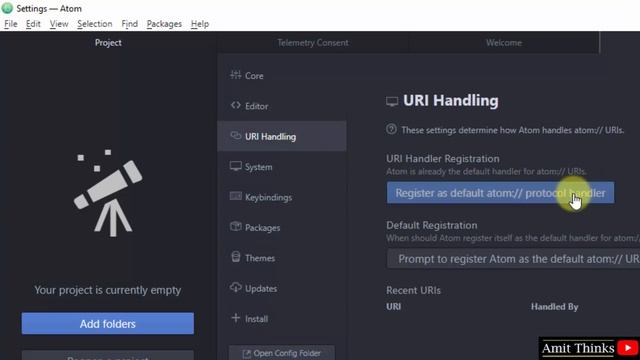Click the Editor code brackets icon
Viewport: 640px width, 360px height.
point(236,105)
